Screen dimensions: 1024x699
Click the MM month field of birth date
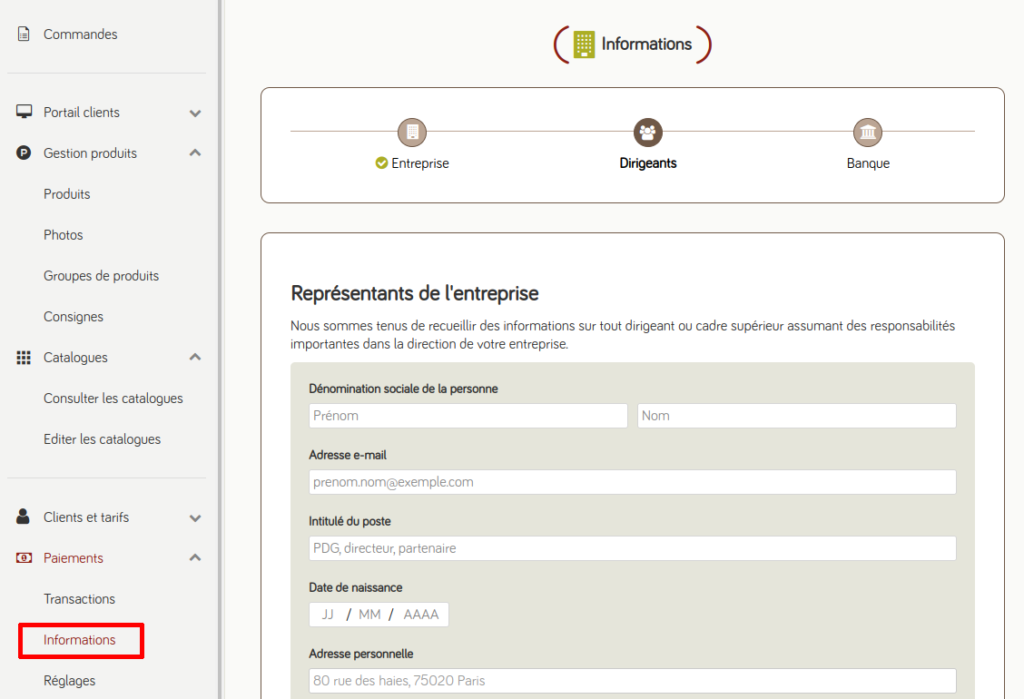click(x=370, y=615)
